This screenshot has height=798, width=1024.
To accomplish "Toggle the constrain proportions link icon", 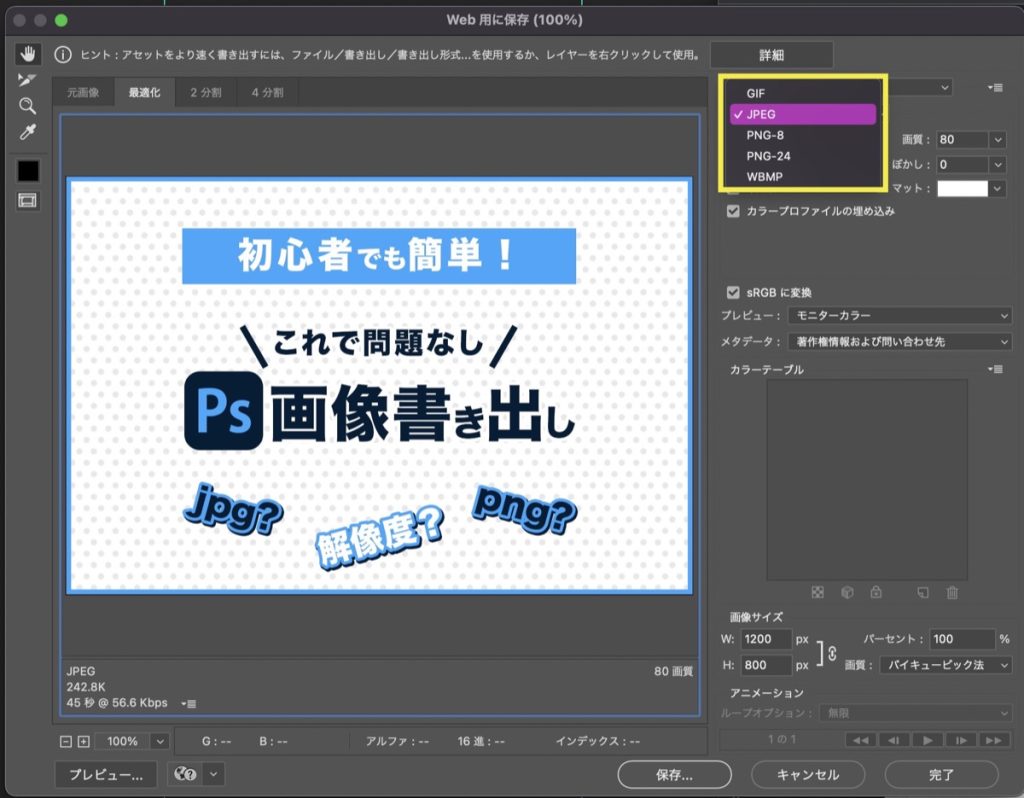I will pyautogui.click(x=832, y=652).
